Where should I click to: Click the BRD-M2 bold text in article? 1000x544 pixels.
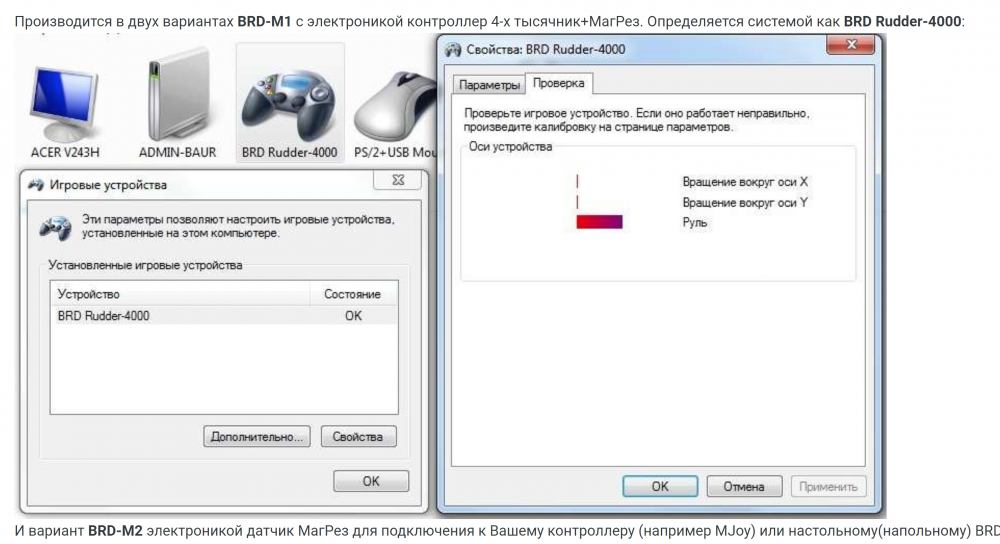click(115, 531)
